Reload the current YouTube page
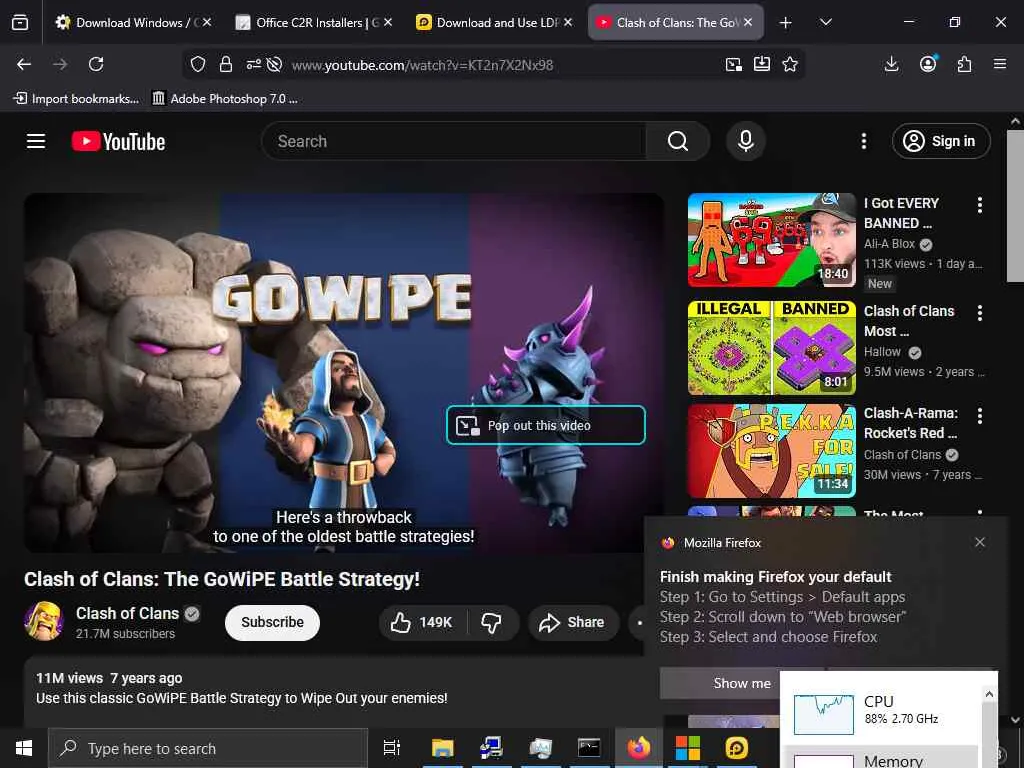This screenshot has height=768, width=1024. click(x=96, y=64)
